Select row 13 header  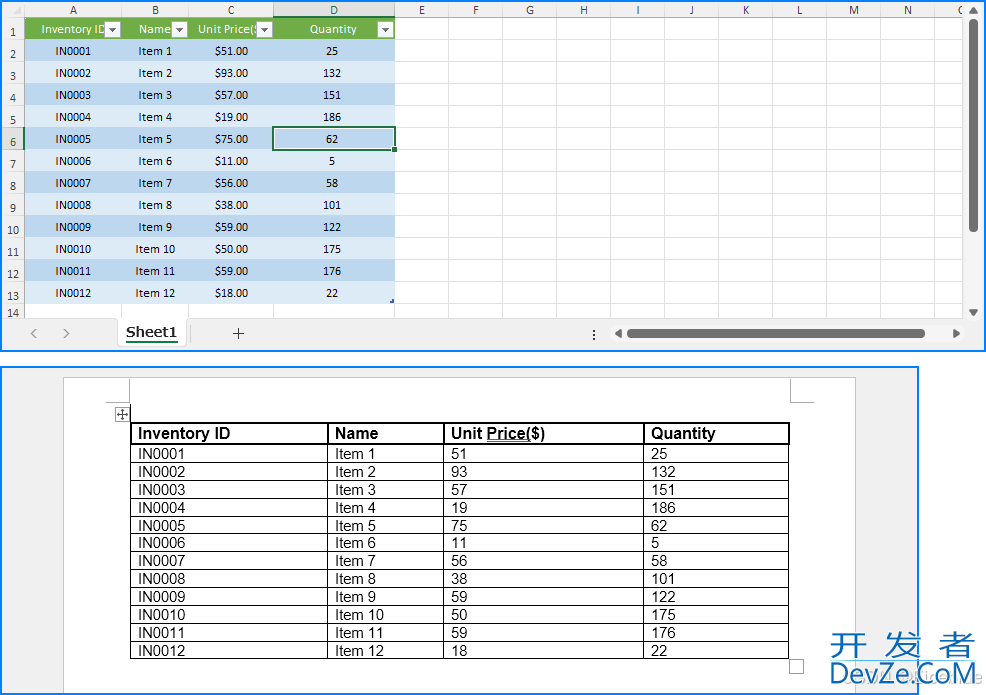13,295
